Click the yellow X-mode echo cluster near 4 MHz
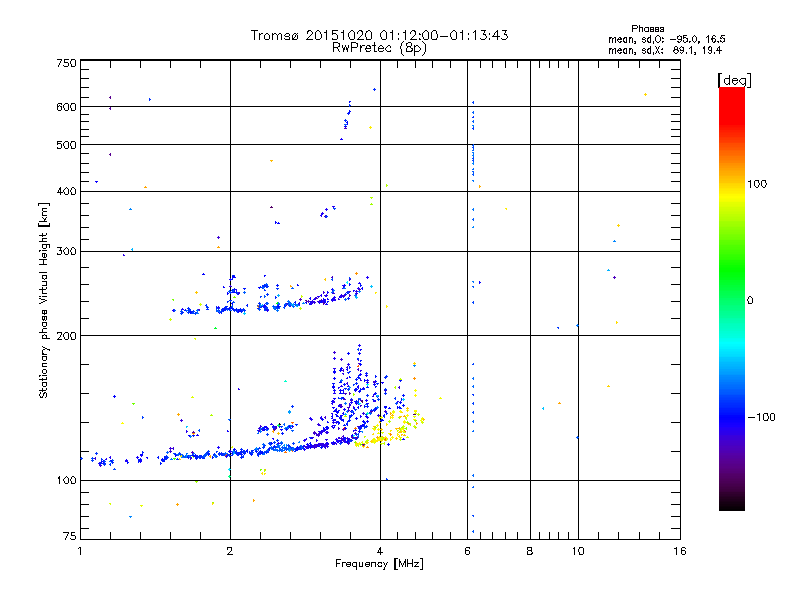 click(x=390, y=428)
